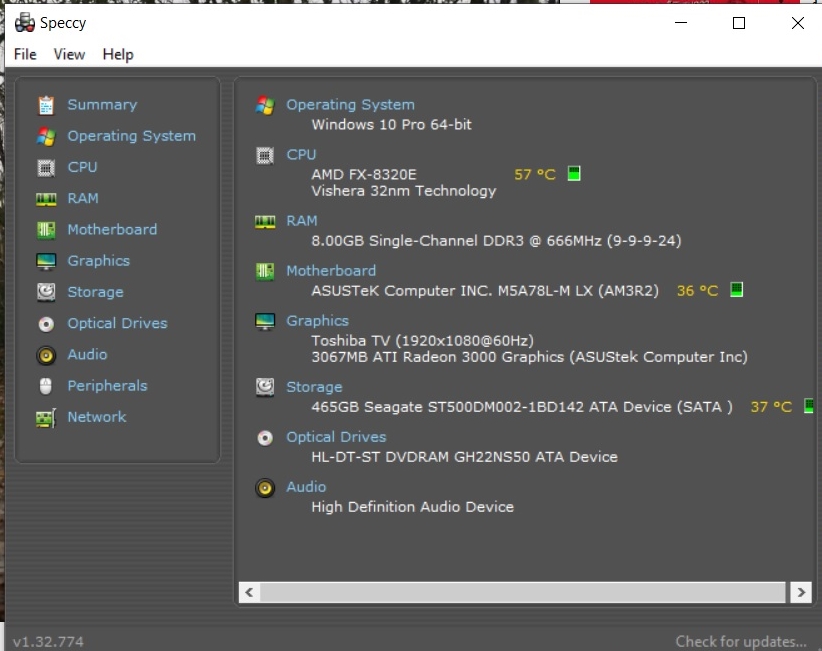Screen dimensions: 822x651
Task: Click the Motherboard icon in summary panel
Action: click(265, 272)
